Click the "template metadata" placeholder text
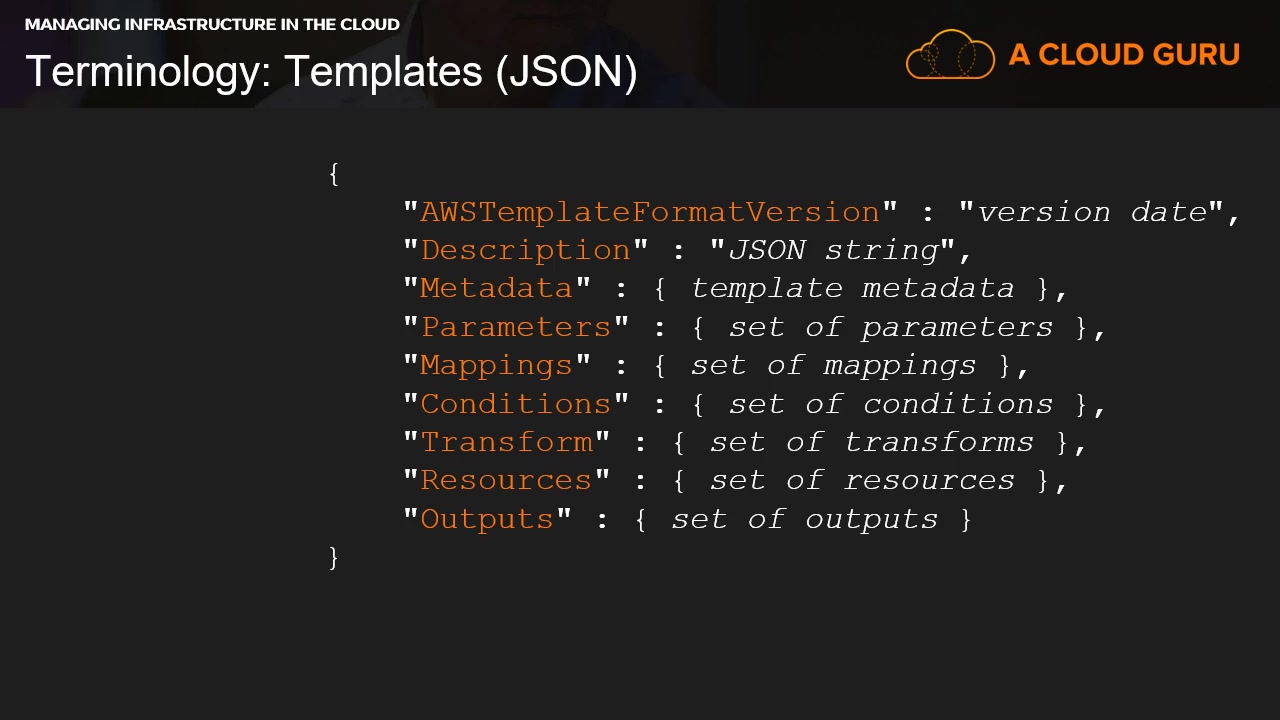1280x720 pixels. pos(852,288)
